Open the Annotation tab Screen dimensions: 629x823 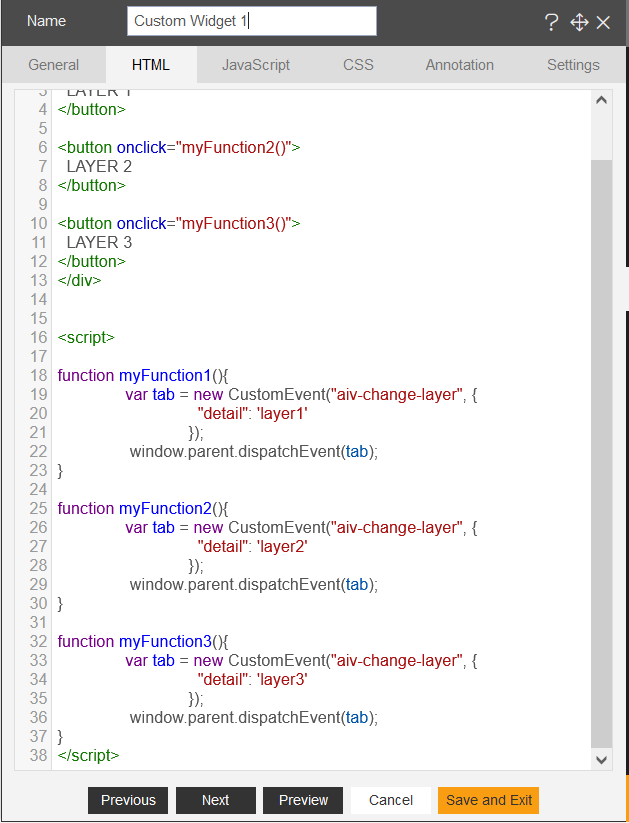[459, 65]
